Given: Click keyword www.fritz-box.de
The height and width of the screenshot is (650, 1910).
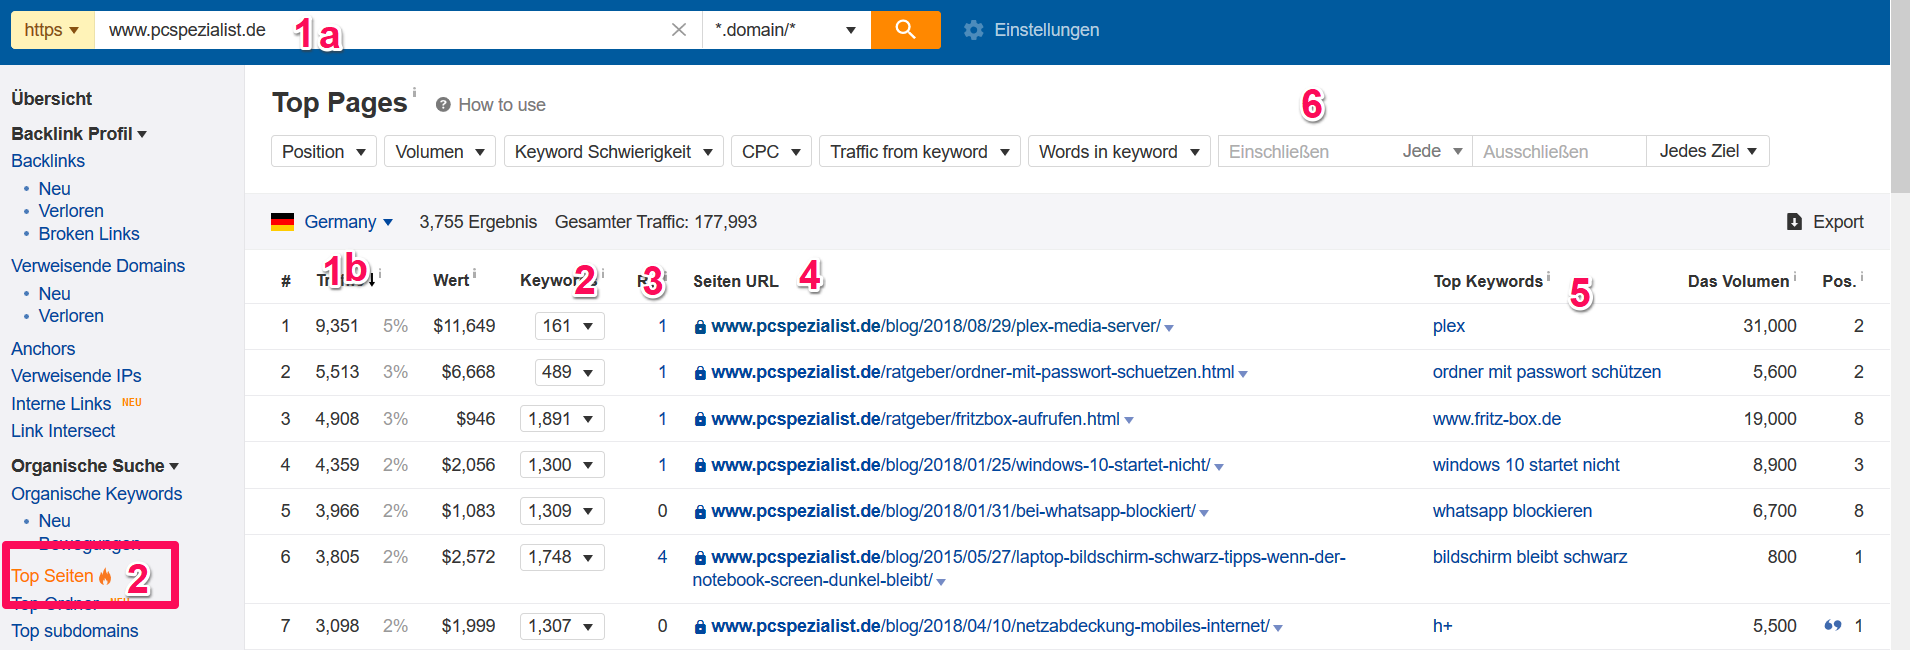Looking at the screenshot, I should [x=1497, y=419].
